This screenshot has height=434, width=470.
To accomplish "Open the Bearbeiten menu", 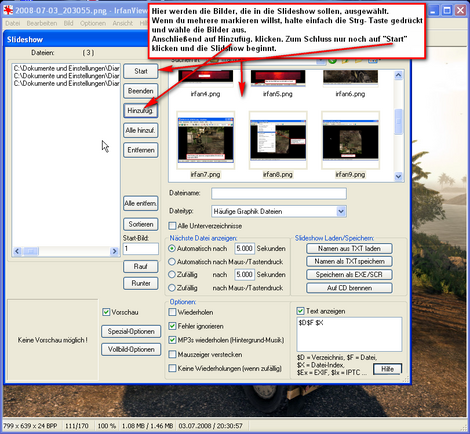I will 42,23.
